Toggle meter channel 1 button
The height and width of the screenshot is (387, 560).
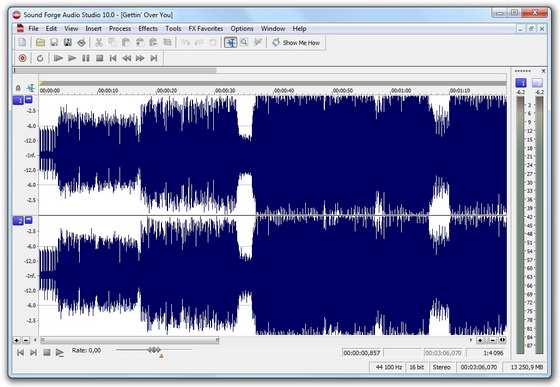tap(521, 83)
